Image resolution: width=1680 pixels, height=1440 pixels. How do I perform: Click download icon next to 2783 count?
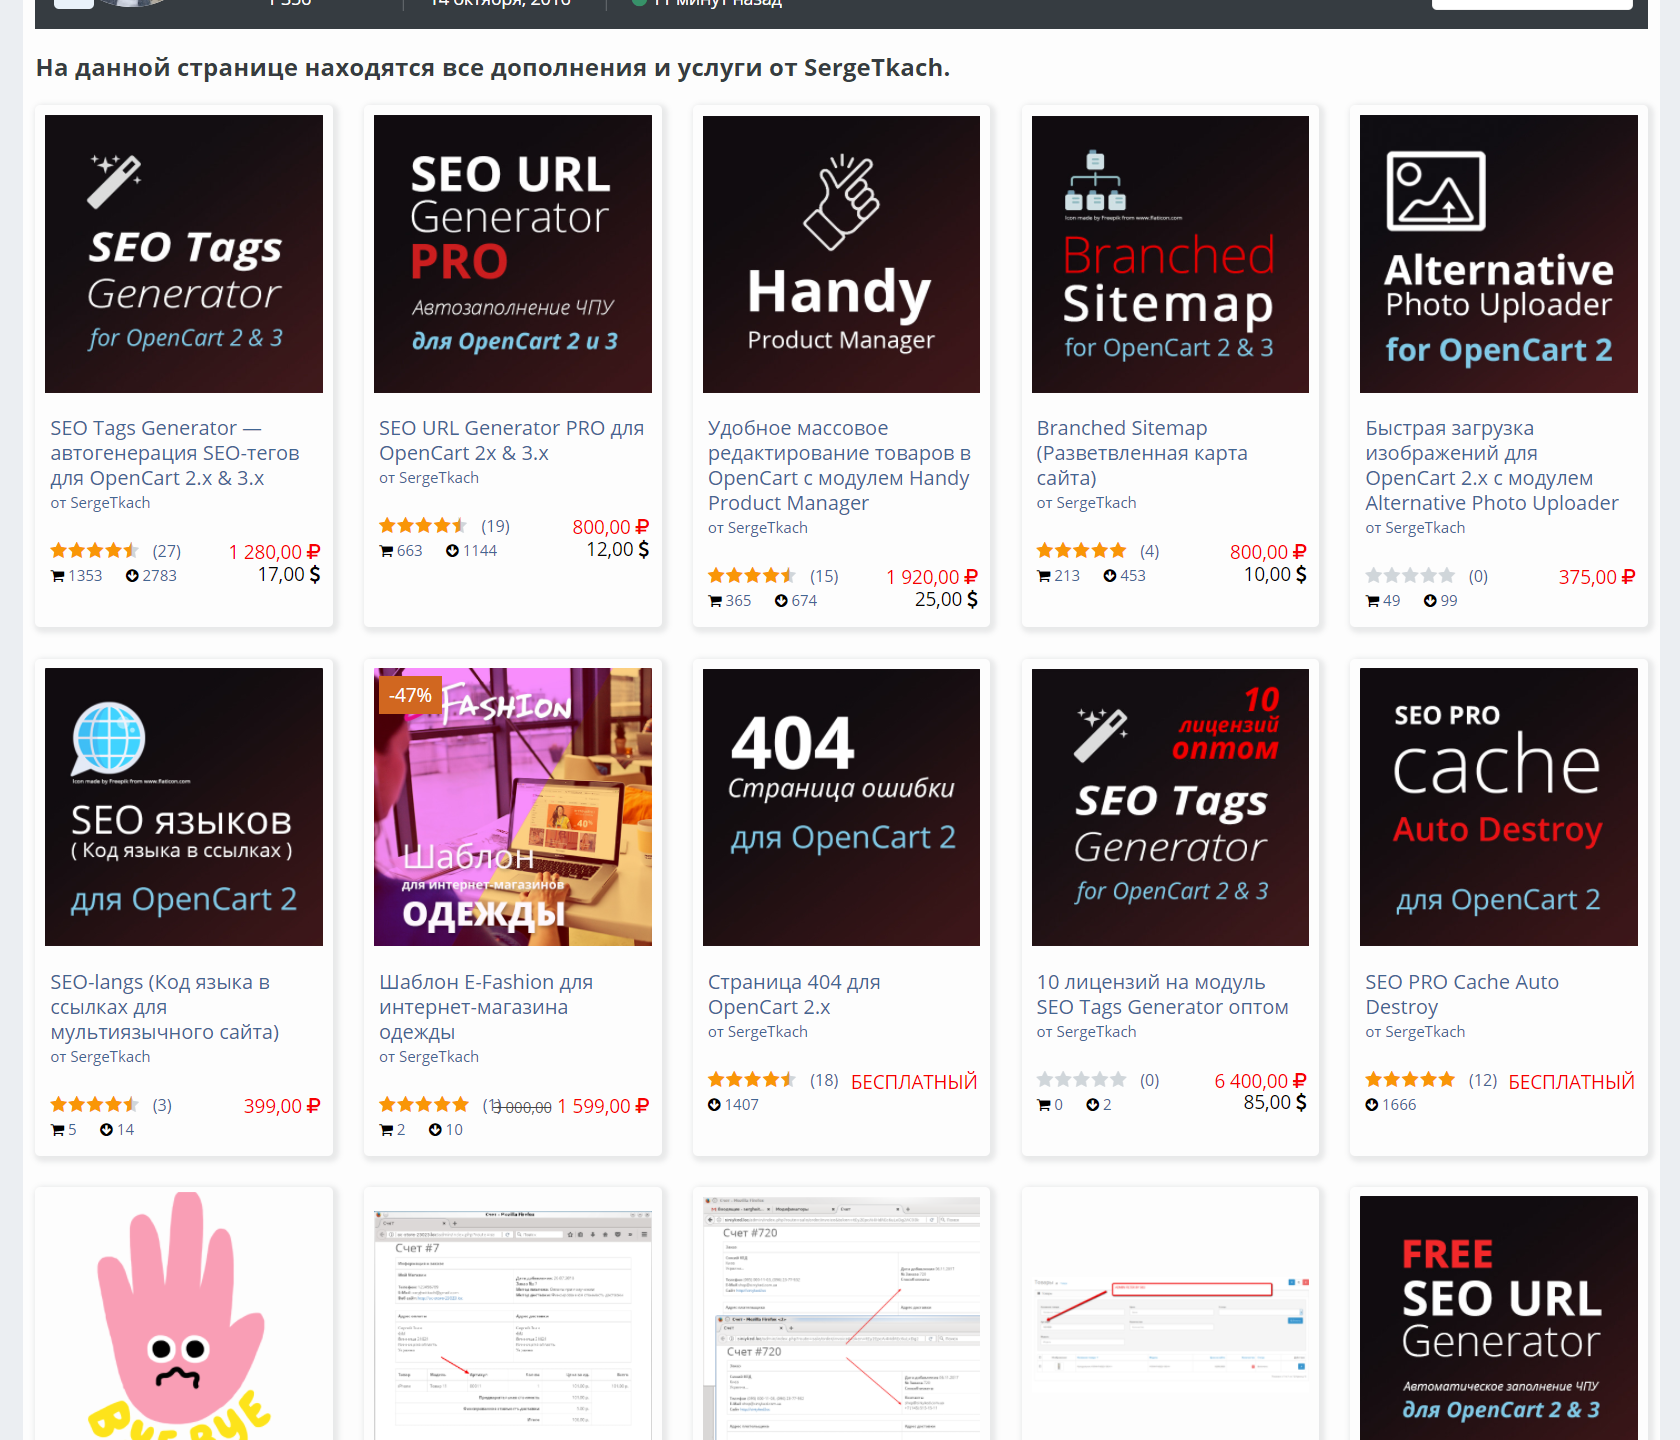pos(132,576)
